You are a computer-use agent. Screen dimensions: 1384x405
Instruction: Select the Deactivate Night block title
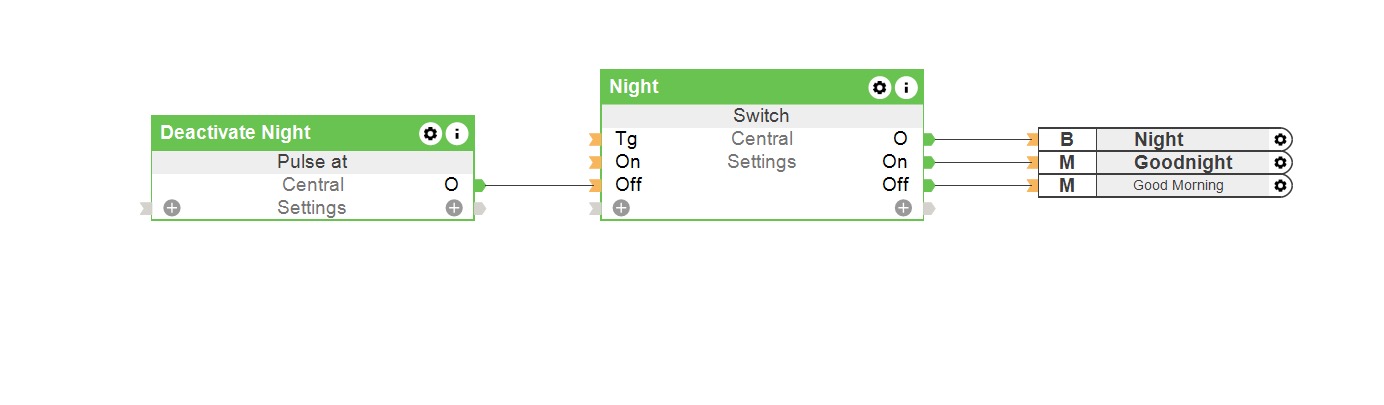click(x=236, y=133)
